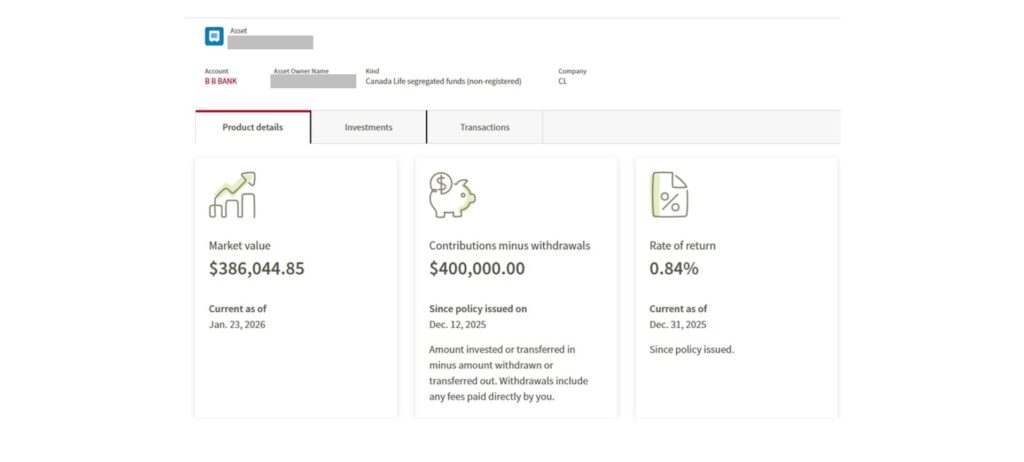Click the Jan. 23, 2026 current date
Viewport: 1024px width, 462px height.
click(x=238, y=325)
